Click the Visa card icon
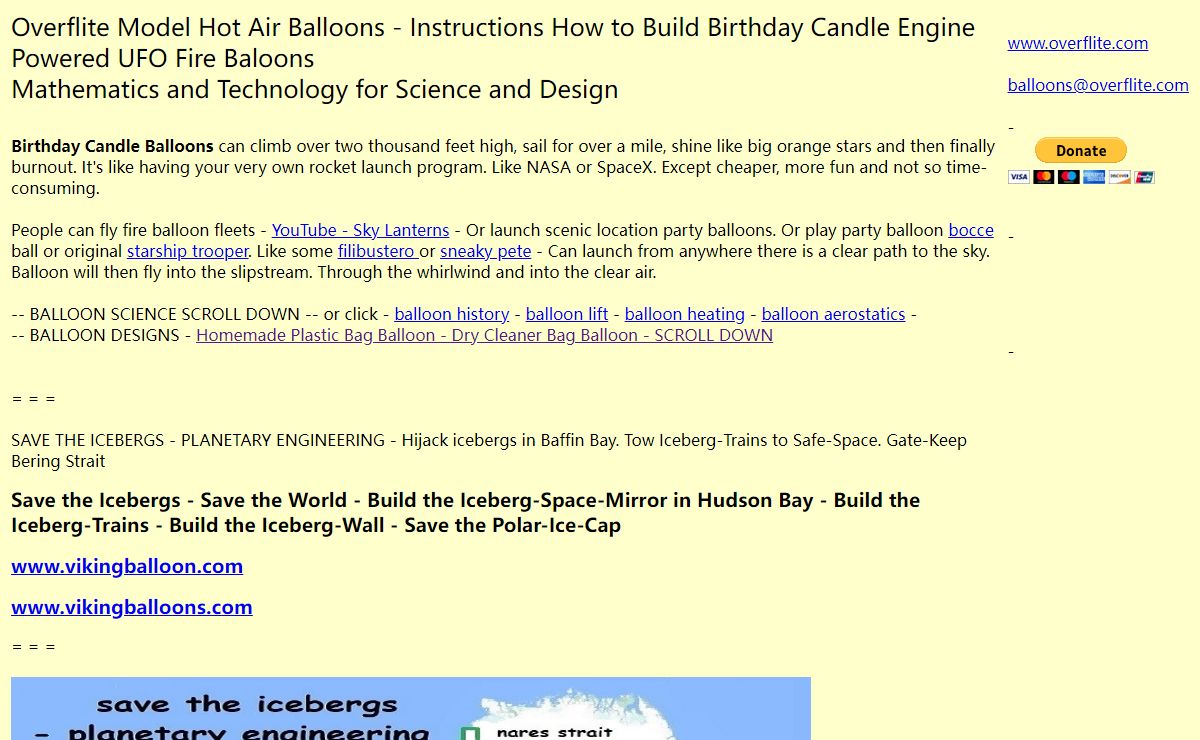 tap(1018, 177)
